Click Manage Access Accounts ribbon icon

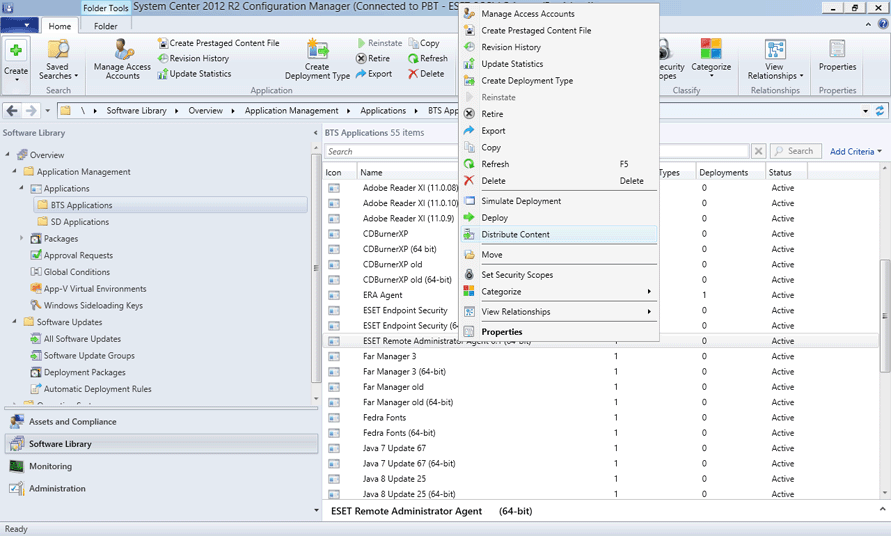tap(122, 59)
